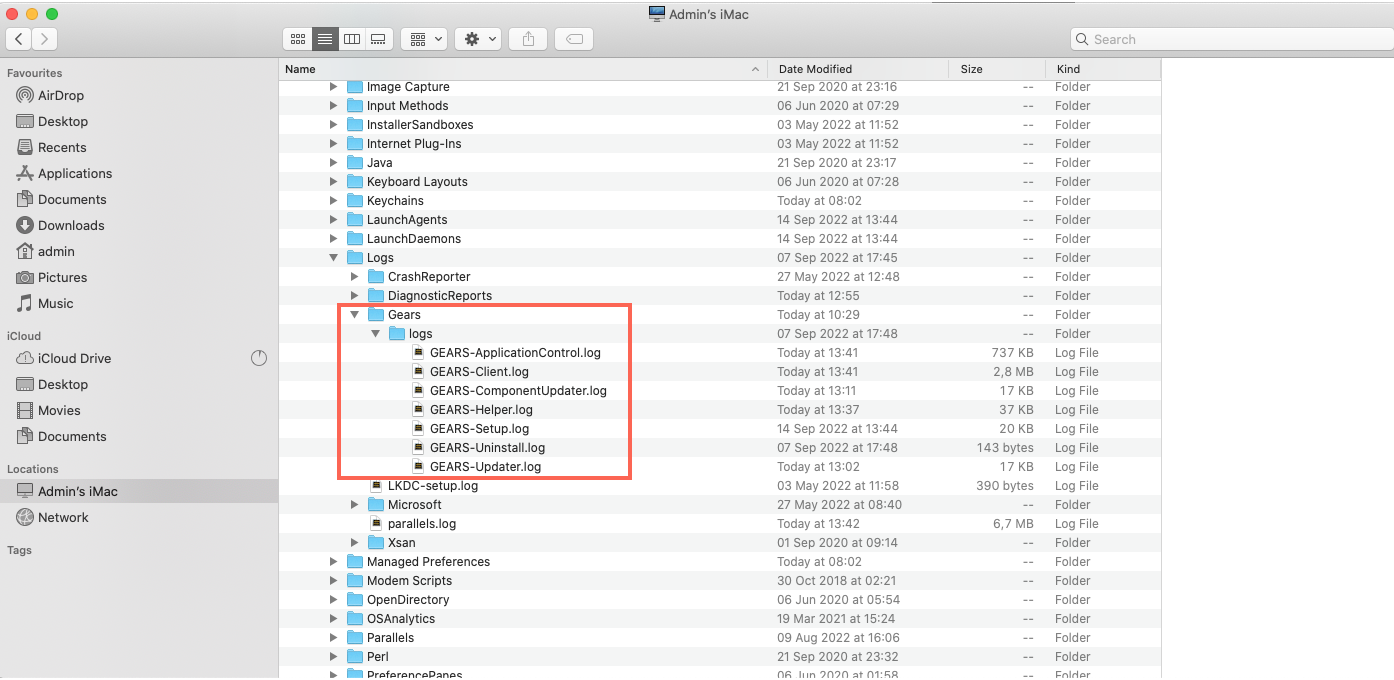Select the Modem Scripts folder row
The height and width of the screenshot is (680, 1394).
click(x=720, y=581)
